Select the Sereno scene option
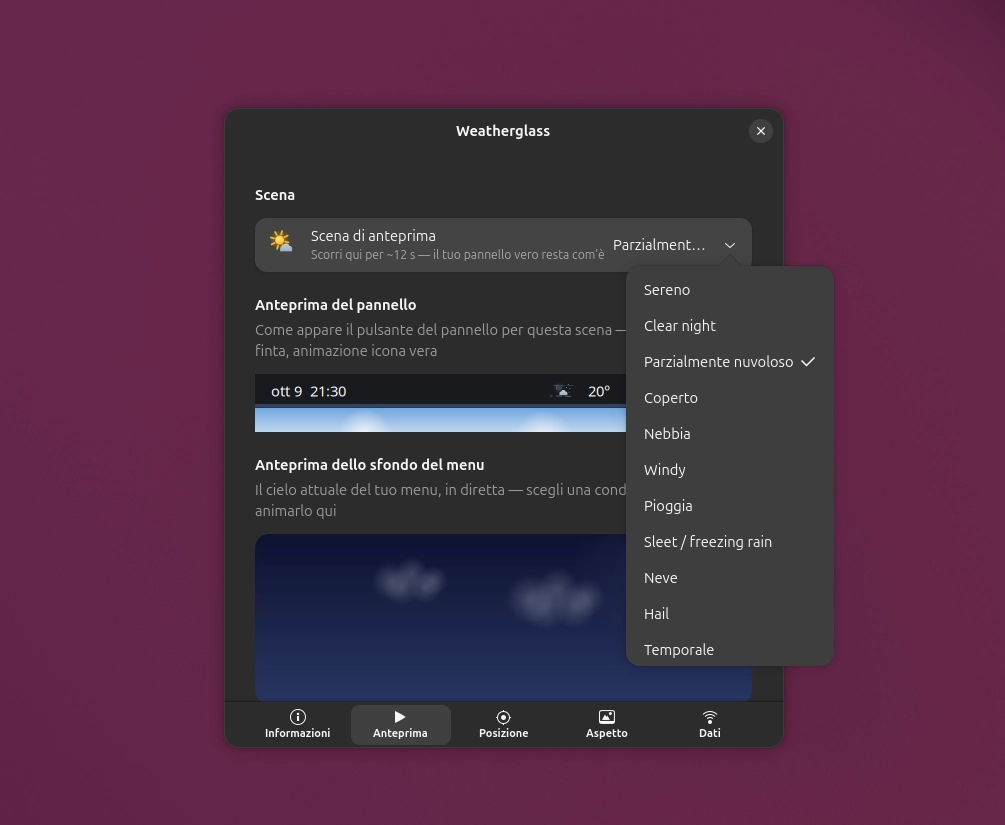Screen dimensions: 1005x825 pyautogui.click(x=729, y=290)
